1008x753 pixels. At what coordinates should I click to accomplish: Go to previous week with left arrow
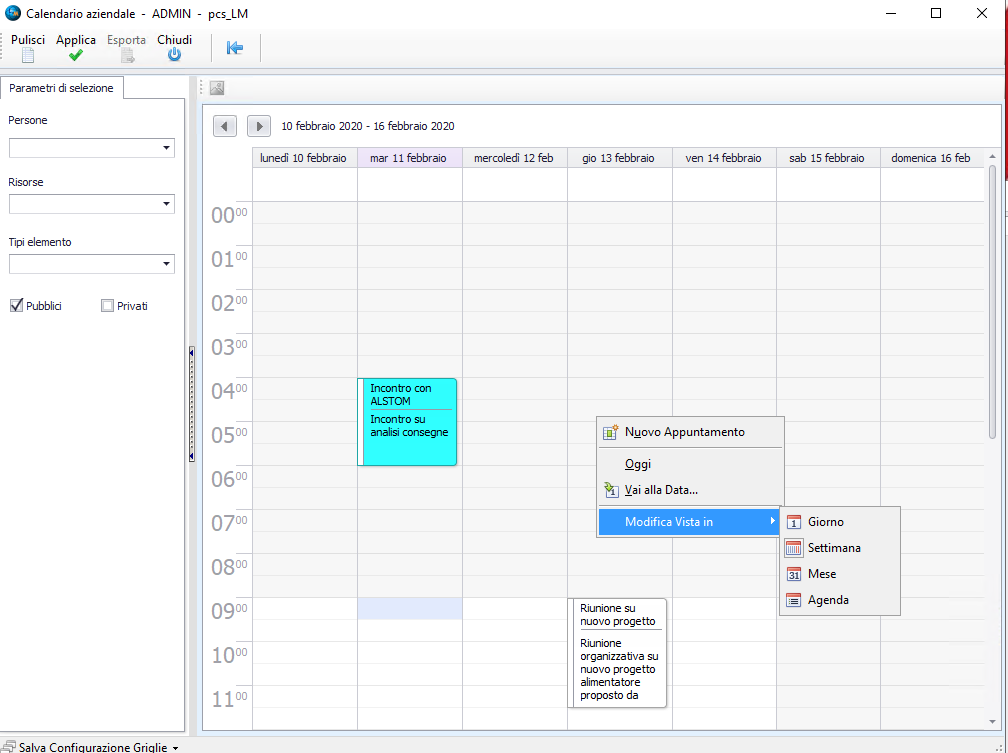pos(225,126)
